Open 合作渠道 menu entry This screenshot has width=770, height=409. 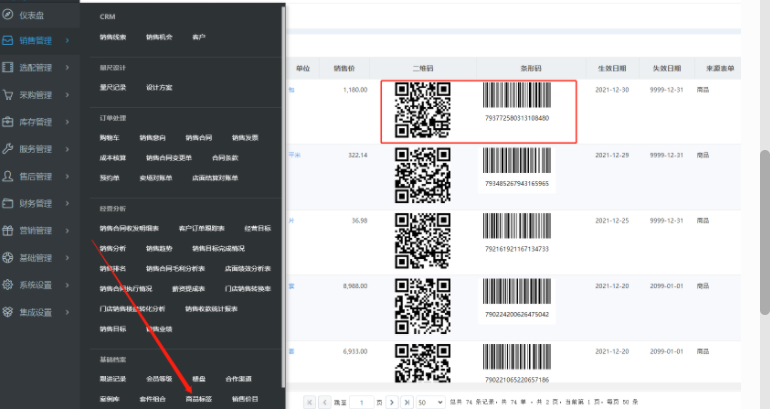coord(239,379)
